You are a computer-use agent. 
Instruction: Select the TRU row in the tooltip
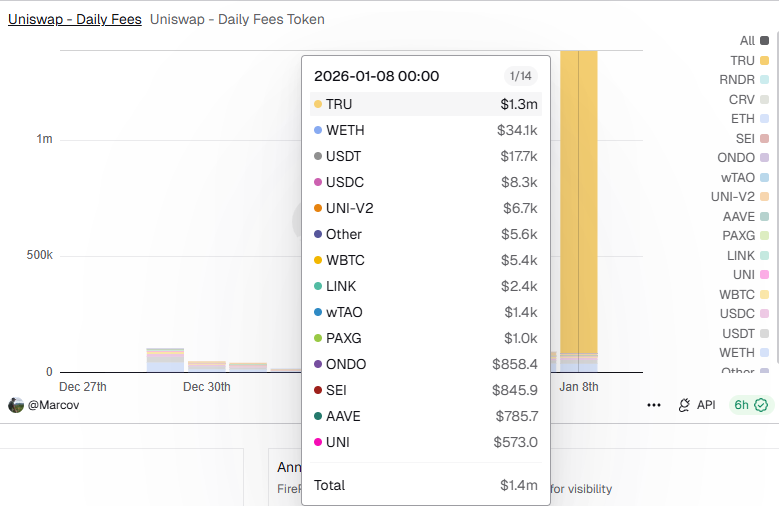point(425,104)
